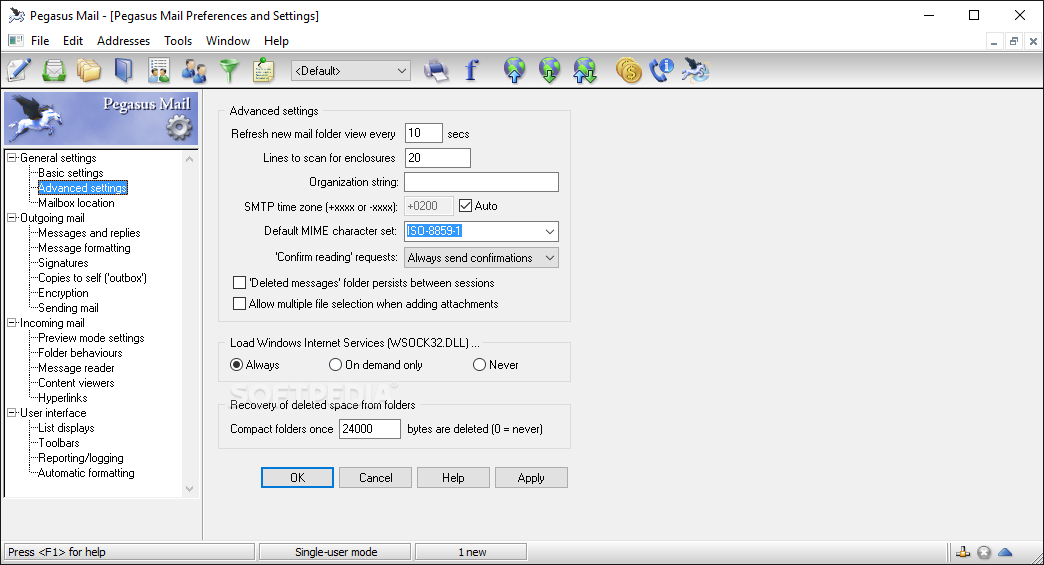This screenshot has height=565, width=1044.
Task: Open the new mail folder tray icon
Action: click(54, 70)
